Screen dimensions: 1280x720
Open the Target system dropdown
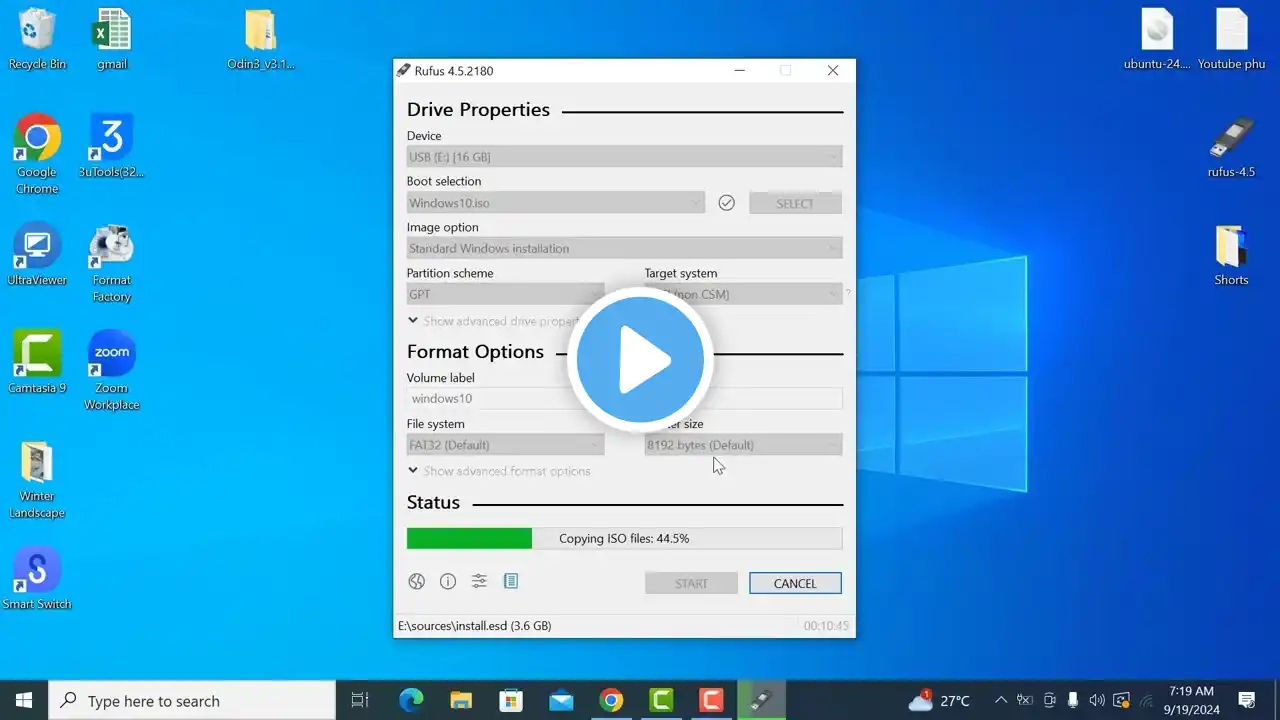click(x=743, y=294)
